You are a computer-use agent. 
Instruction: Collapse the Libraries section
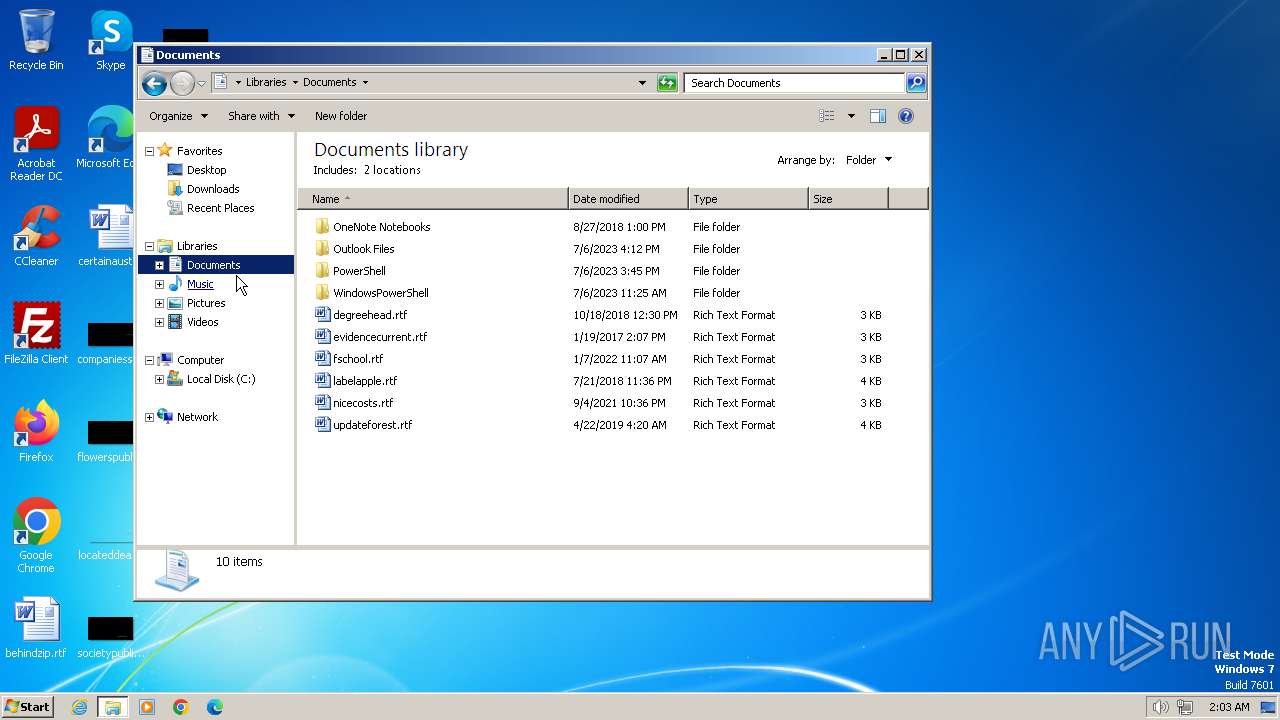[149, 246]
